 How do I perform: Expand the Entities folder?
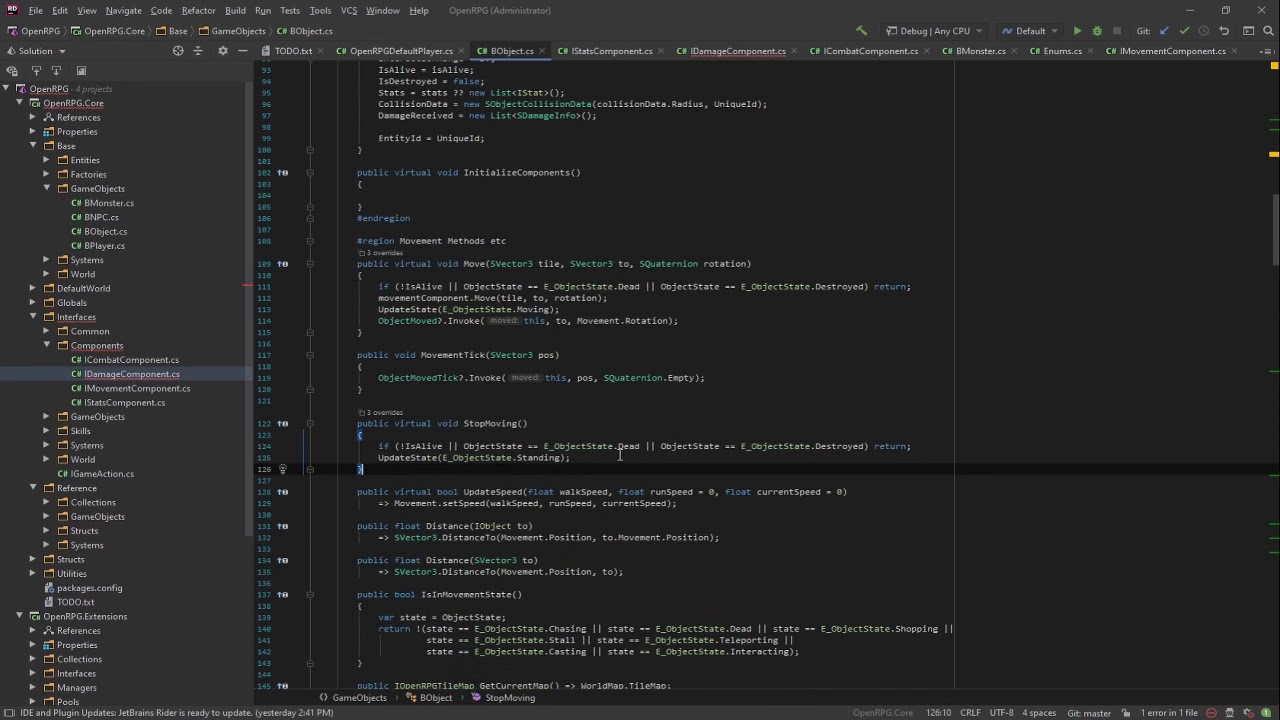coord(46,160)
